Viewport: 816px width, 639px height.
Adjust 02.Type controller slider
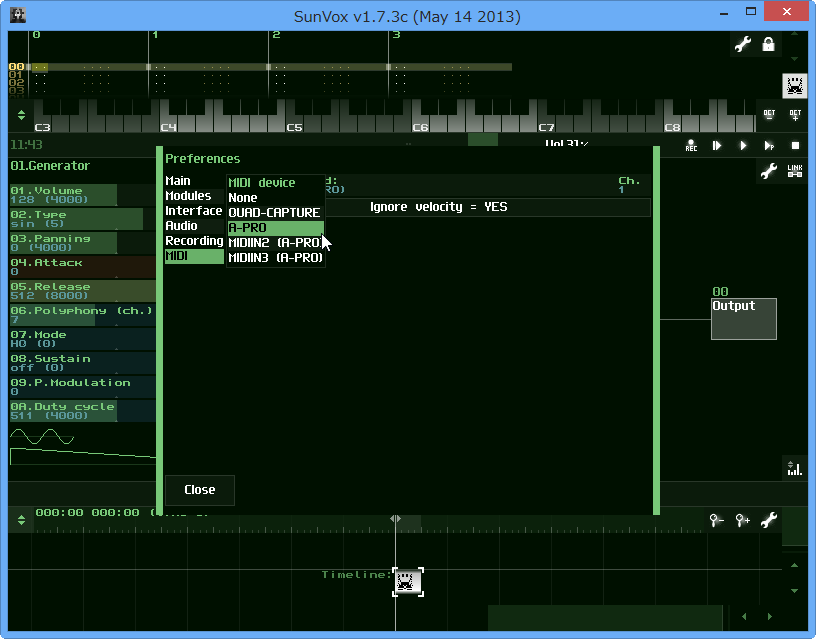[82, 219]
